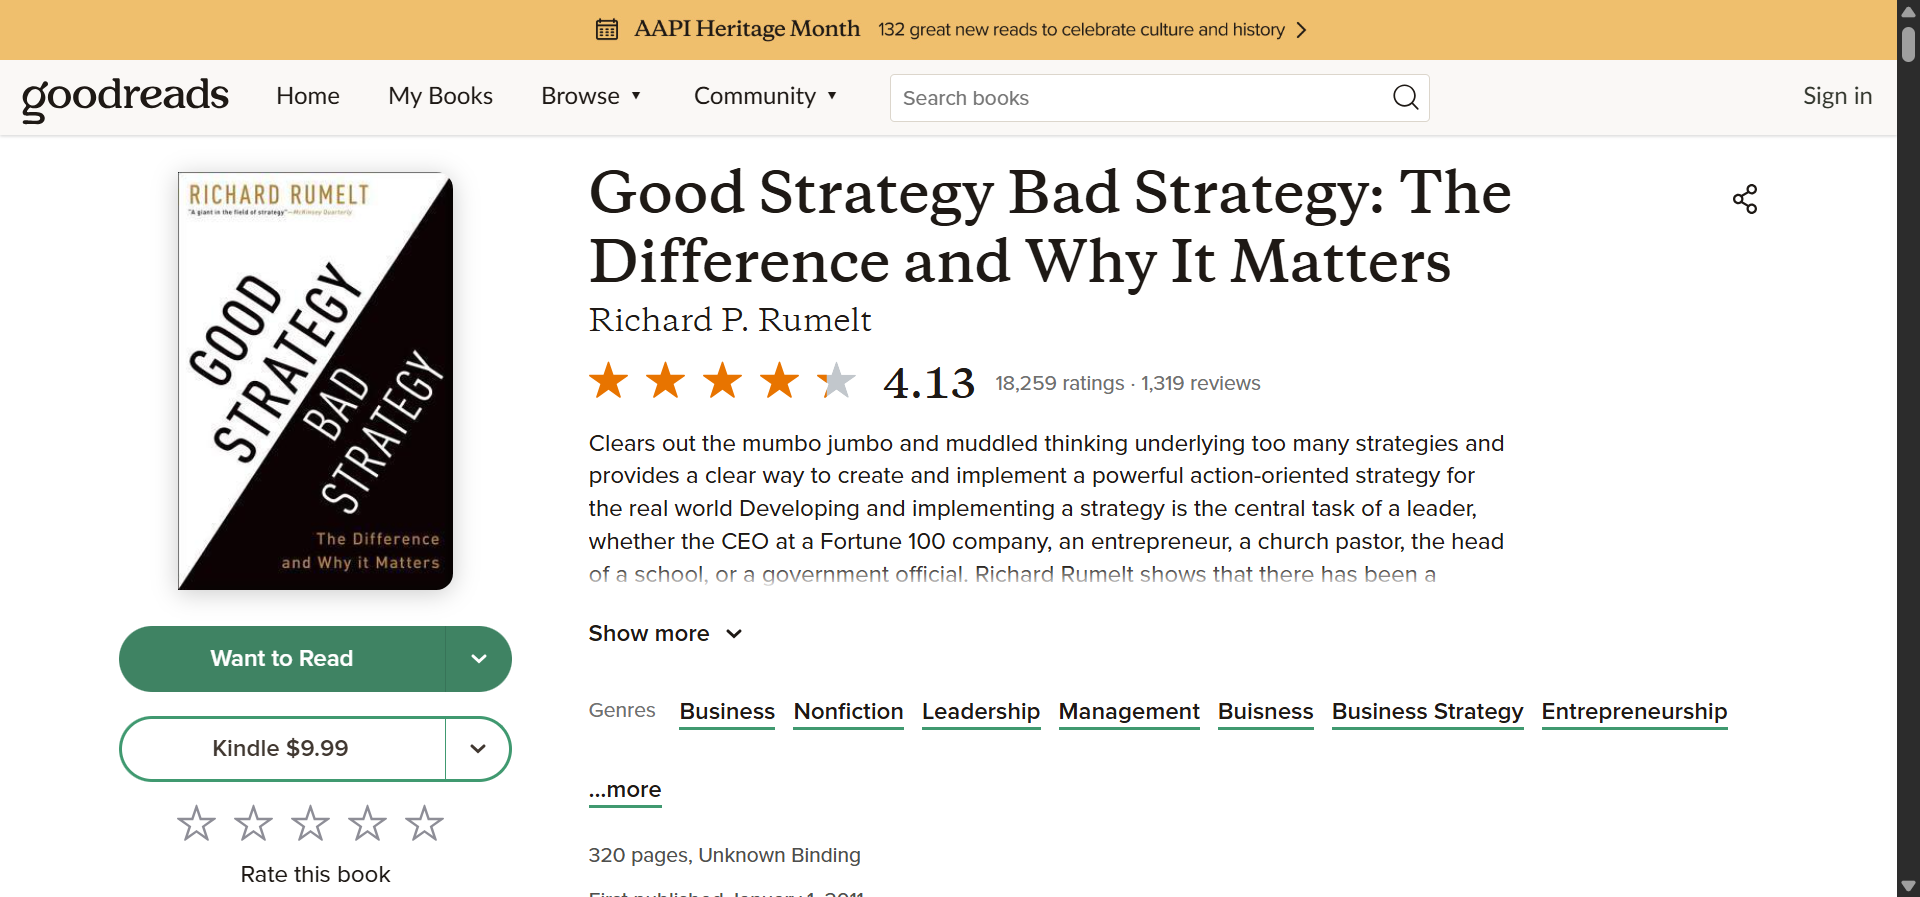Open the Want to Read shelf dropdown arrow
The height and width of the screenshot is (897, 1920).
click(x=478, y=659)
